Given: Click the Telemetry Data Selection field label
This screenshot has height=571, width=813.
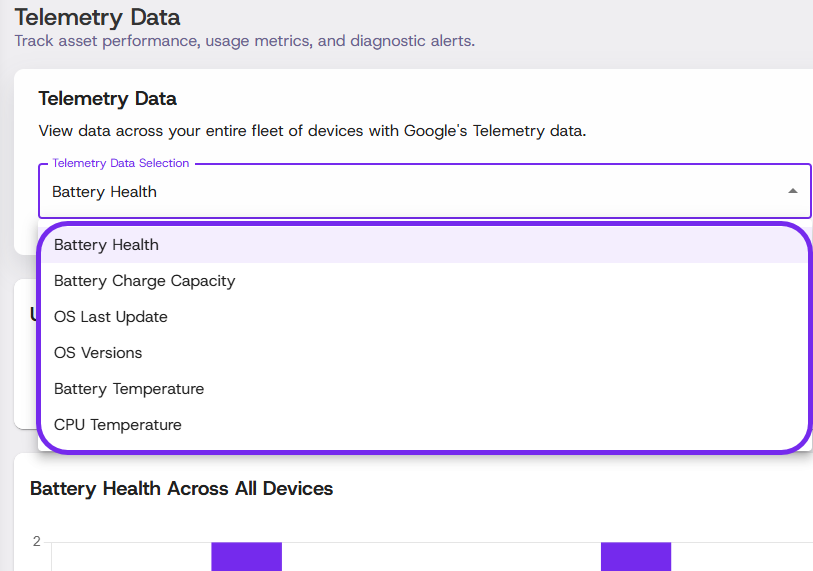Looking at the screenshot, I should coord(120,163).
